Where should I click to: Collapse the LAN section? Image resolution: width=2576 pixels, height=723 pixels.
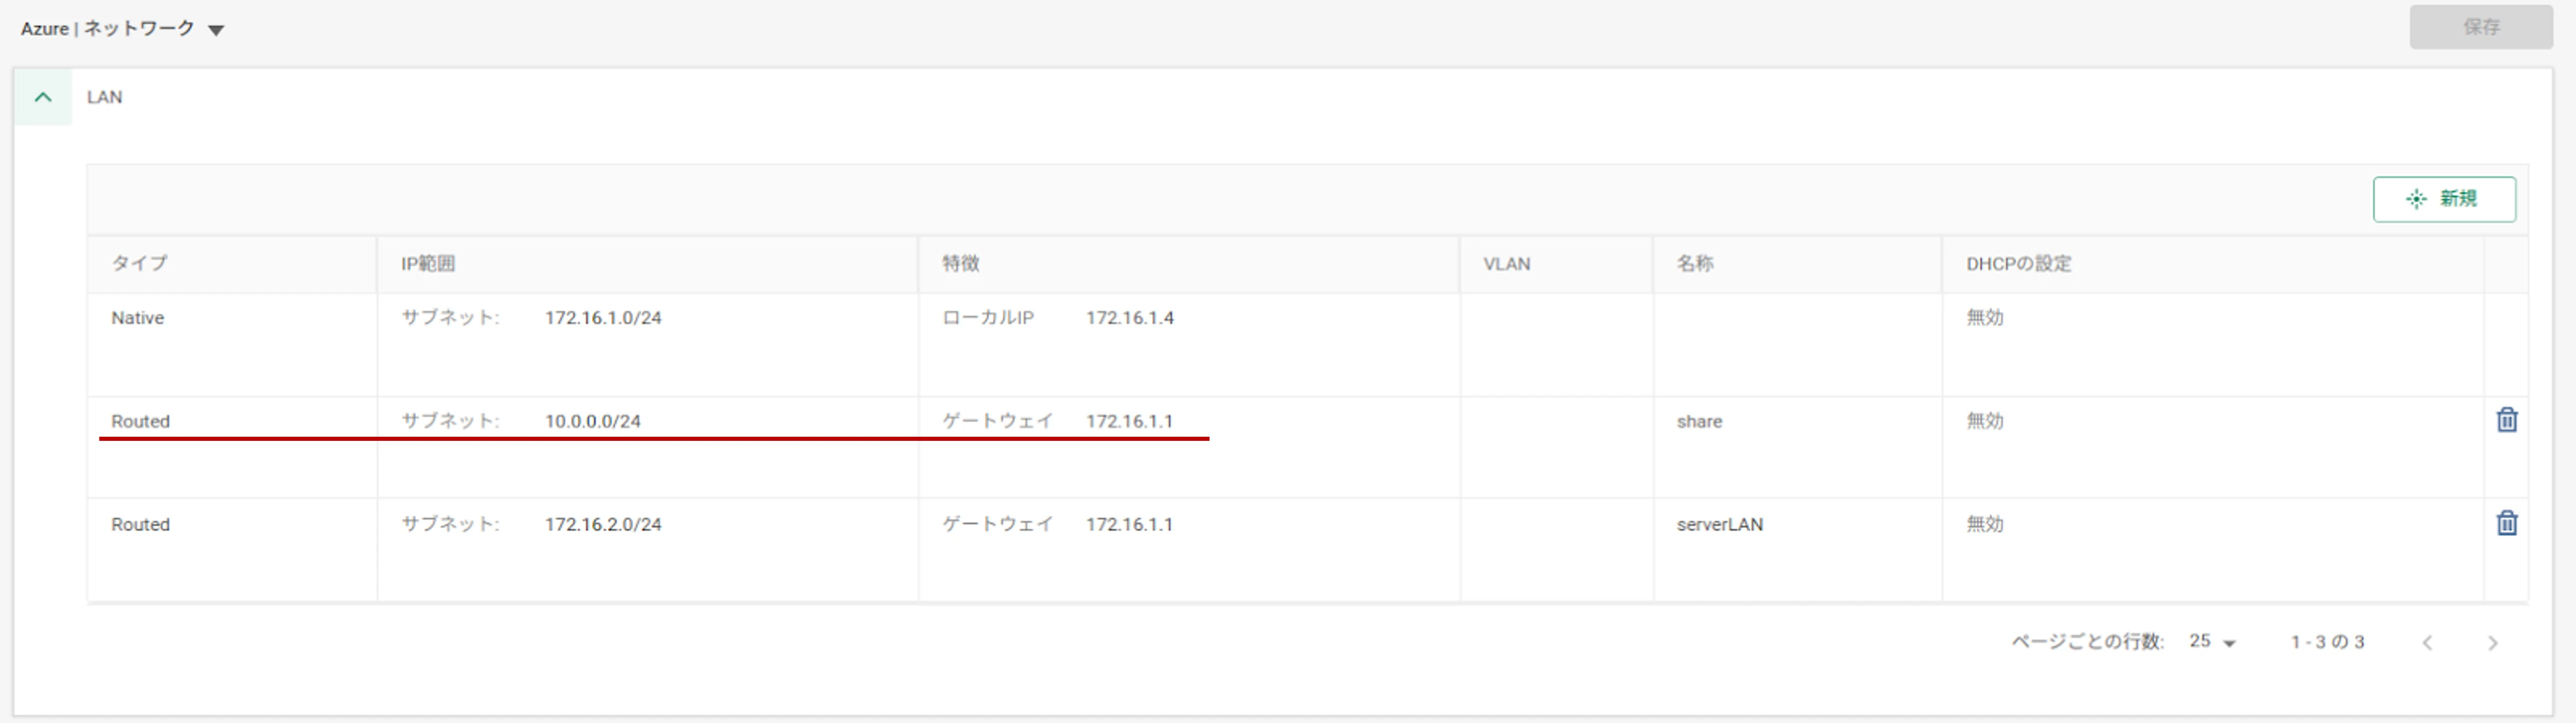(x=43, y=97)
